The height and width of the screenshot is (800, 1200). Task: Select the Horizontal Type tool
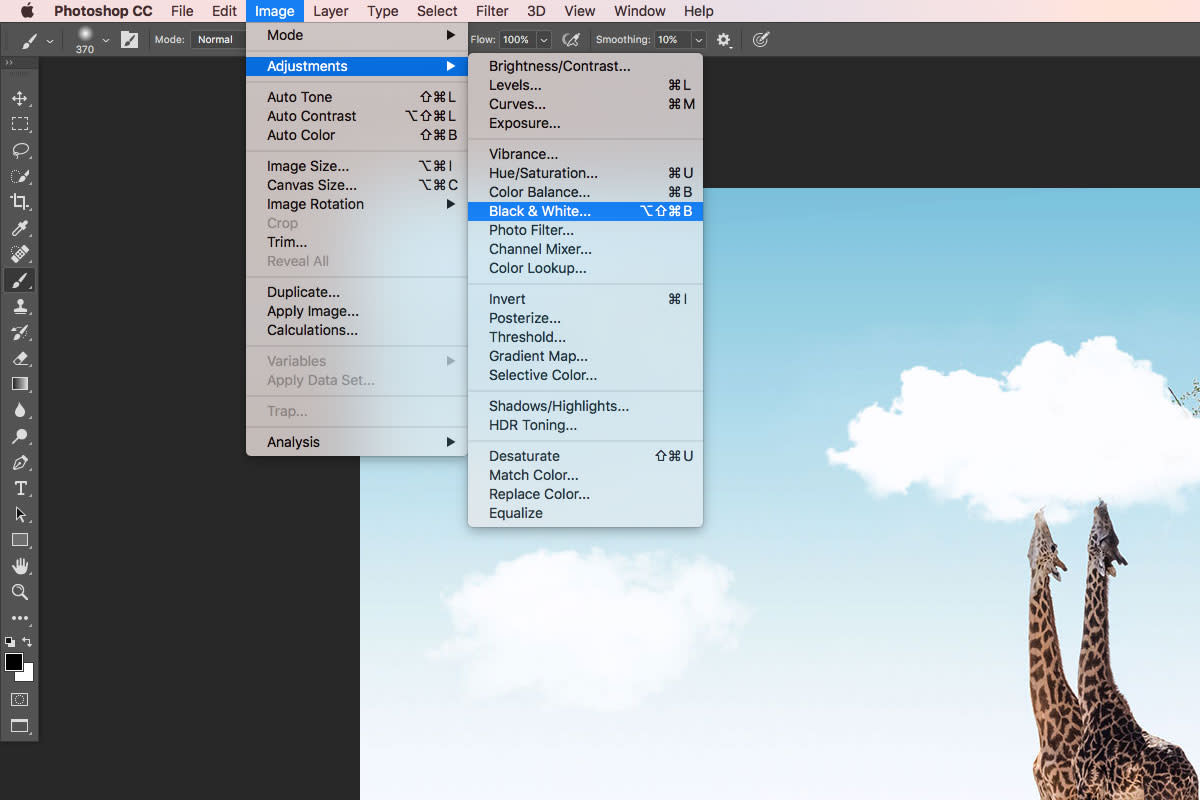pos(20,488)
